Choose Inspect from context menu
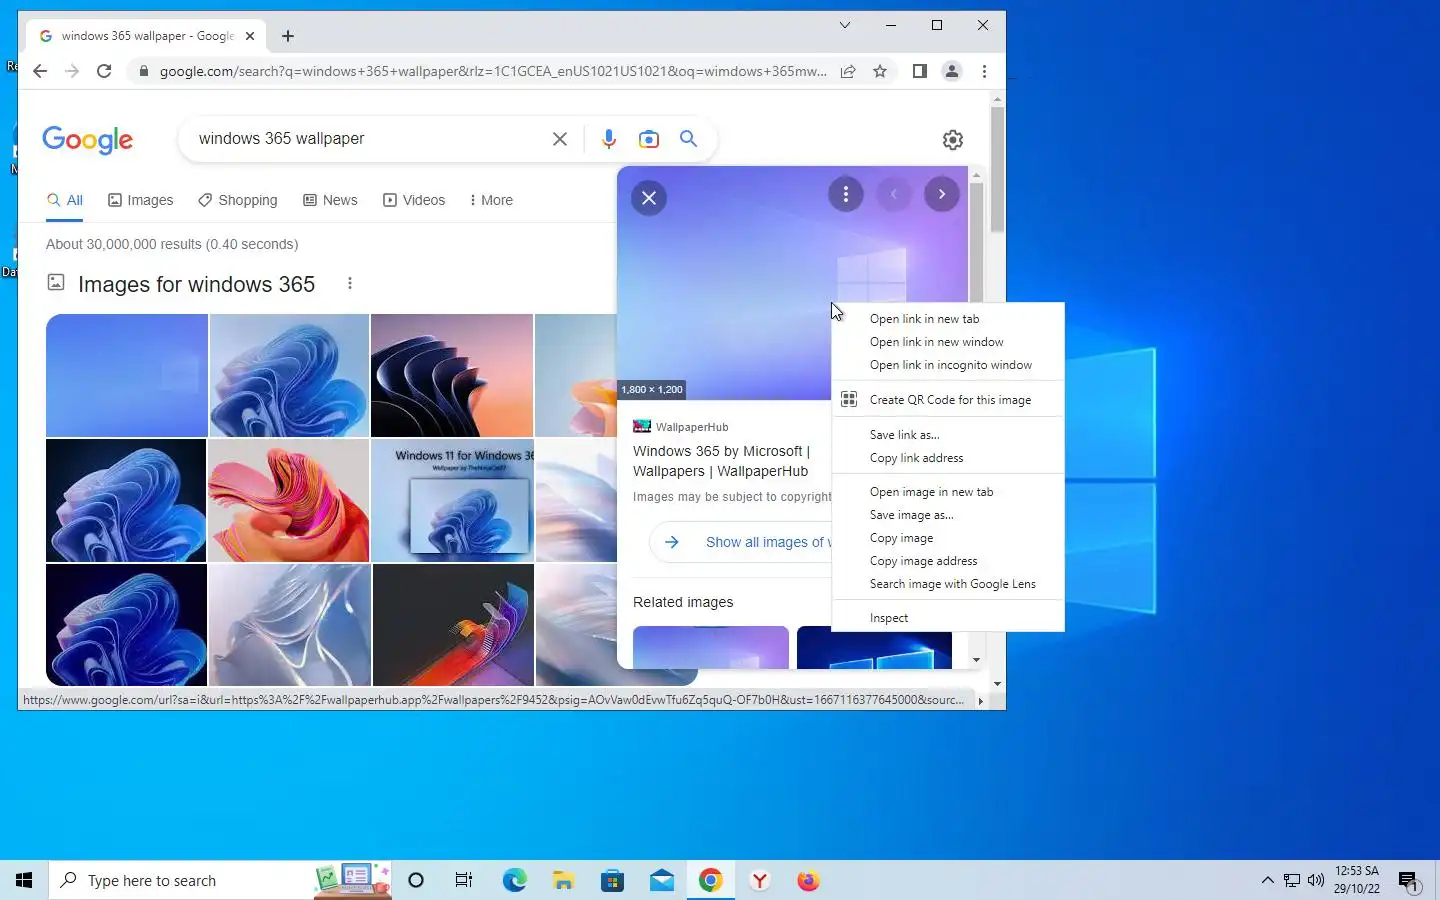The image size is (1440, 900). [948, 618]
